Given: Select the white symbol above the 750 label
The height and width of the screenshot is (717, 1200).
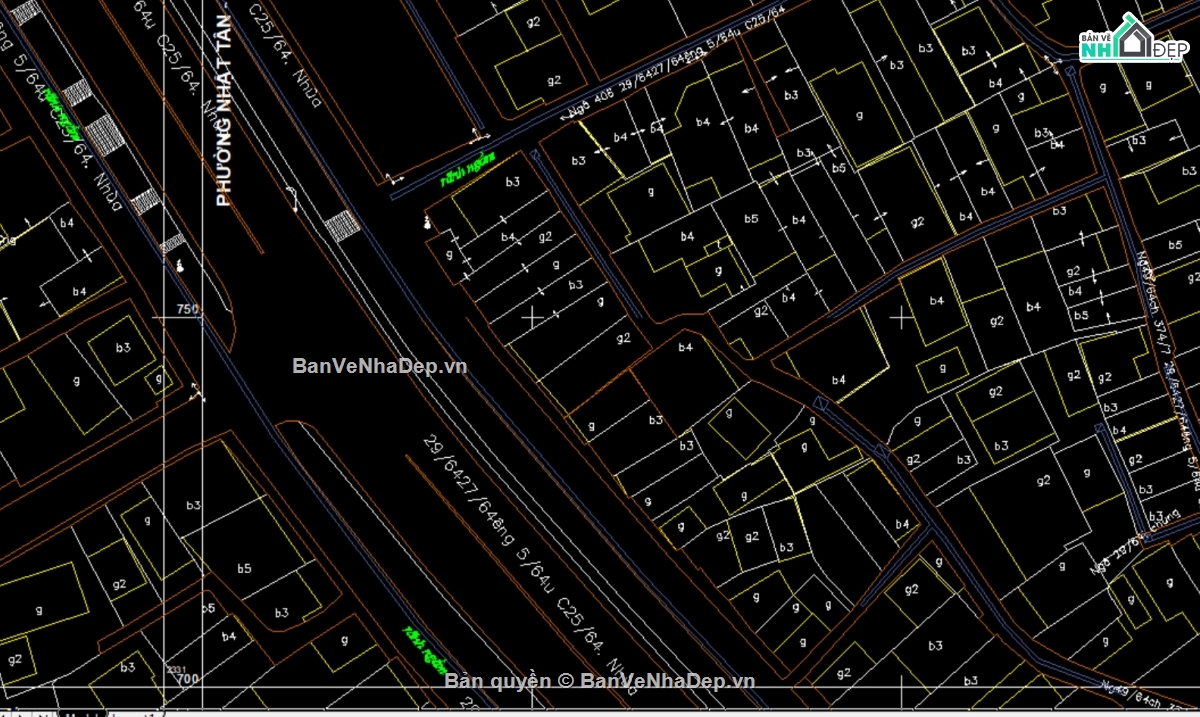Looking at the screenshot, I should click(180, 266).
